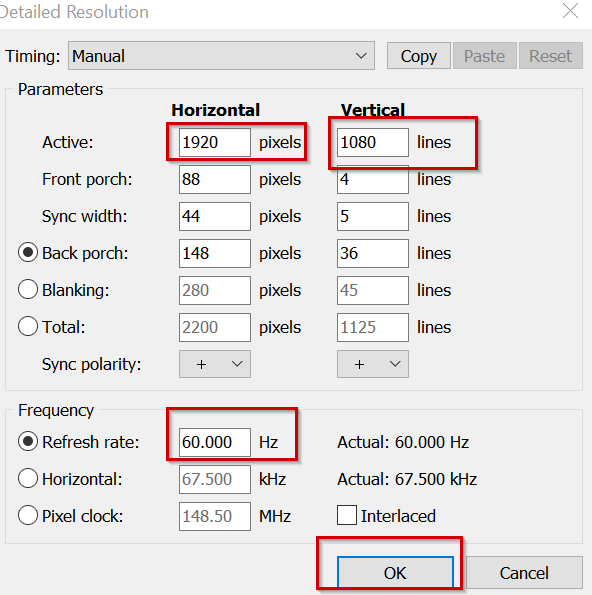Select the Total radio button
The height and width of the screenshot is (595, 592).
pos(28,326)
